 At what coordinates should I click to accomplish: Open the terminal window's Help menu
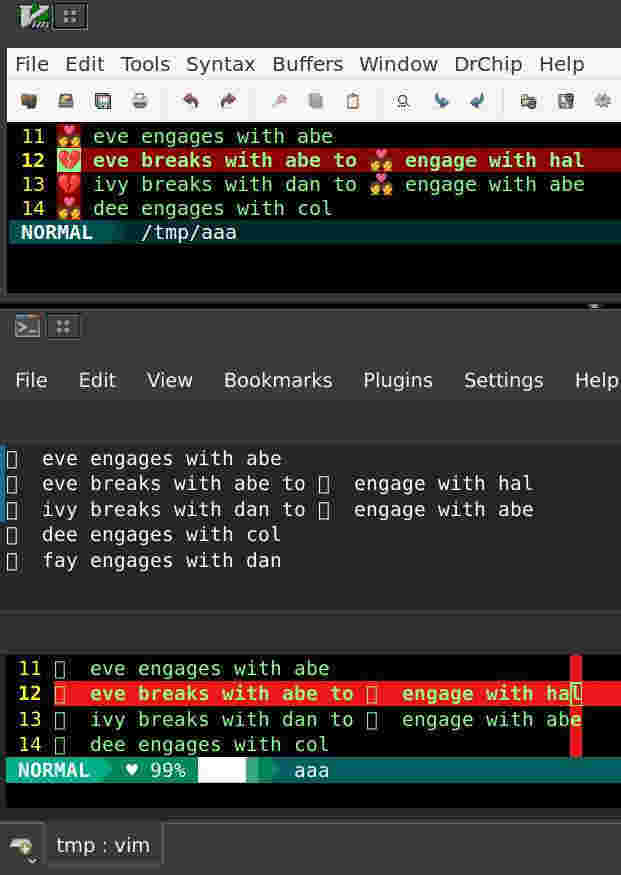tap(596, 381)
